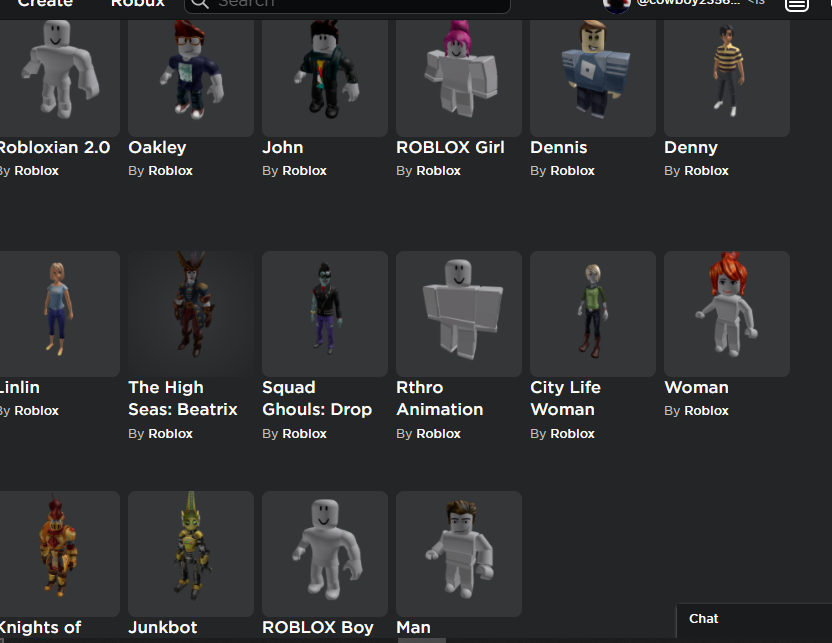
Task: Click the search magnifier icon
Action: click(200, 3)
